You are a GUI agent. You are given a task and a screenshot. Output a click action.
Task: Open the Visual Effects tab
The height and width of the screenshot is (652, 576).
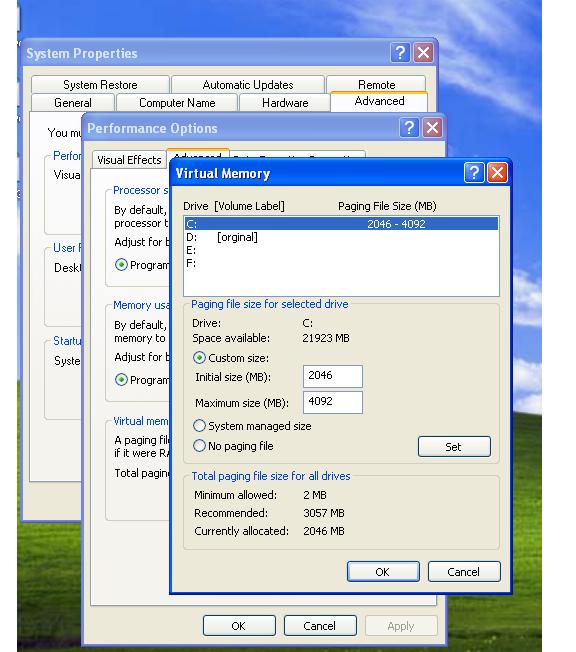click(129, 160)
